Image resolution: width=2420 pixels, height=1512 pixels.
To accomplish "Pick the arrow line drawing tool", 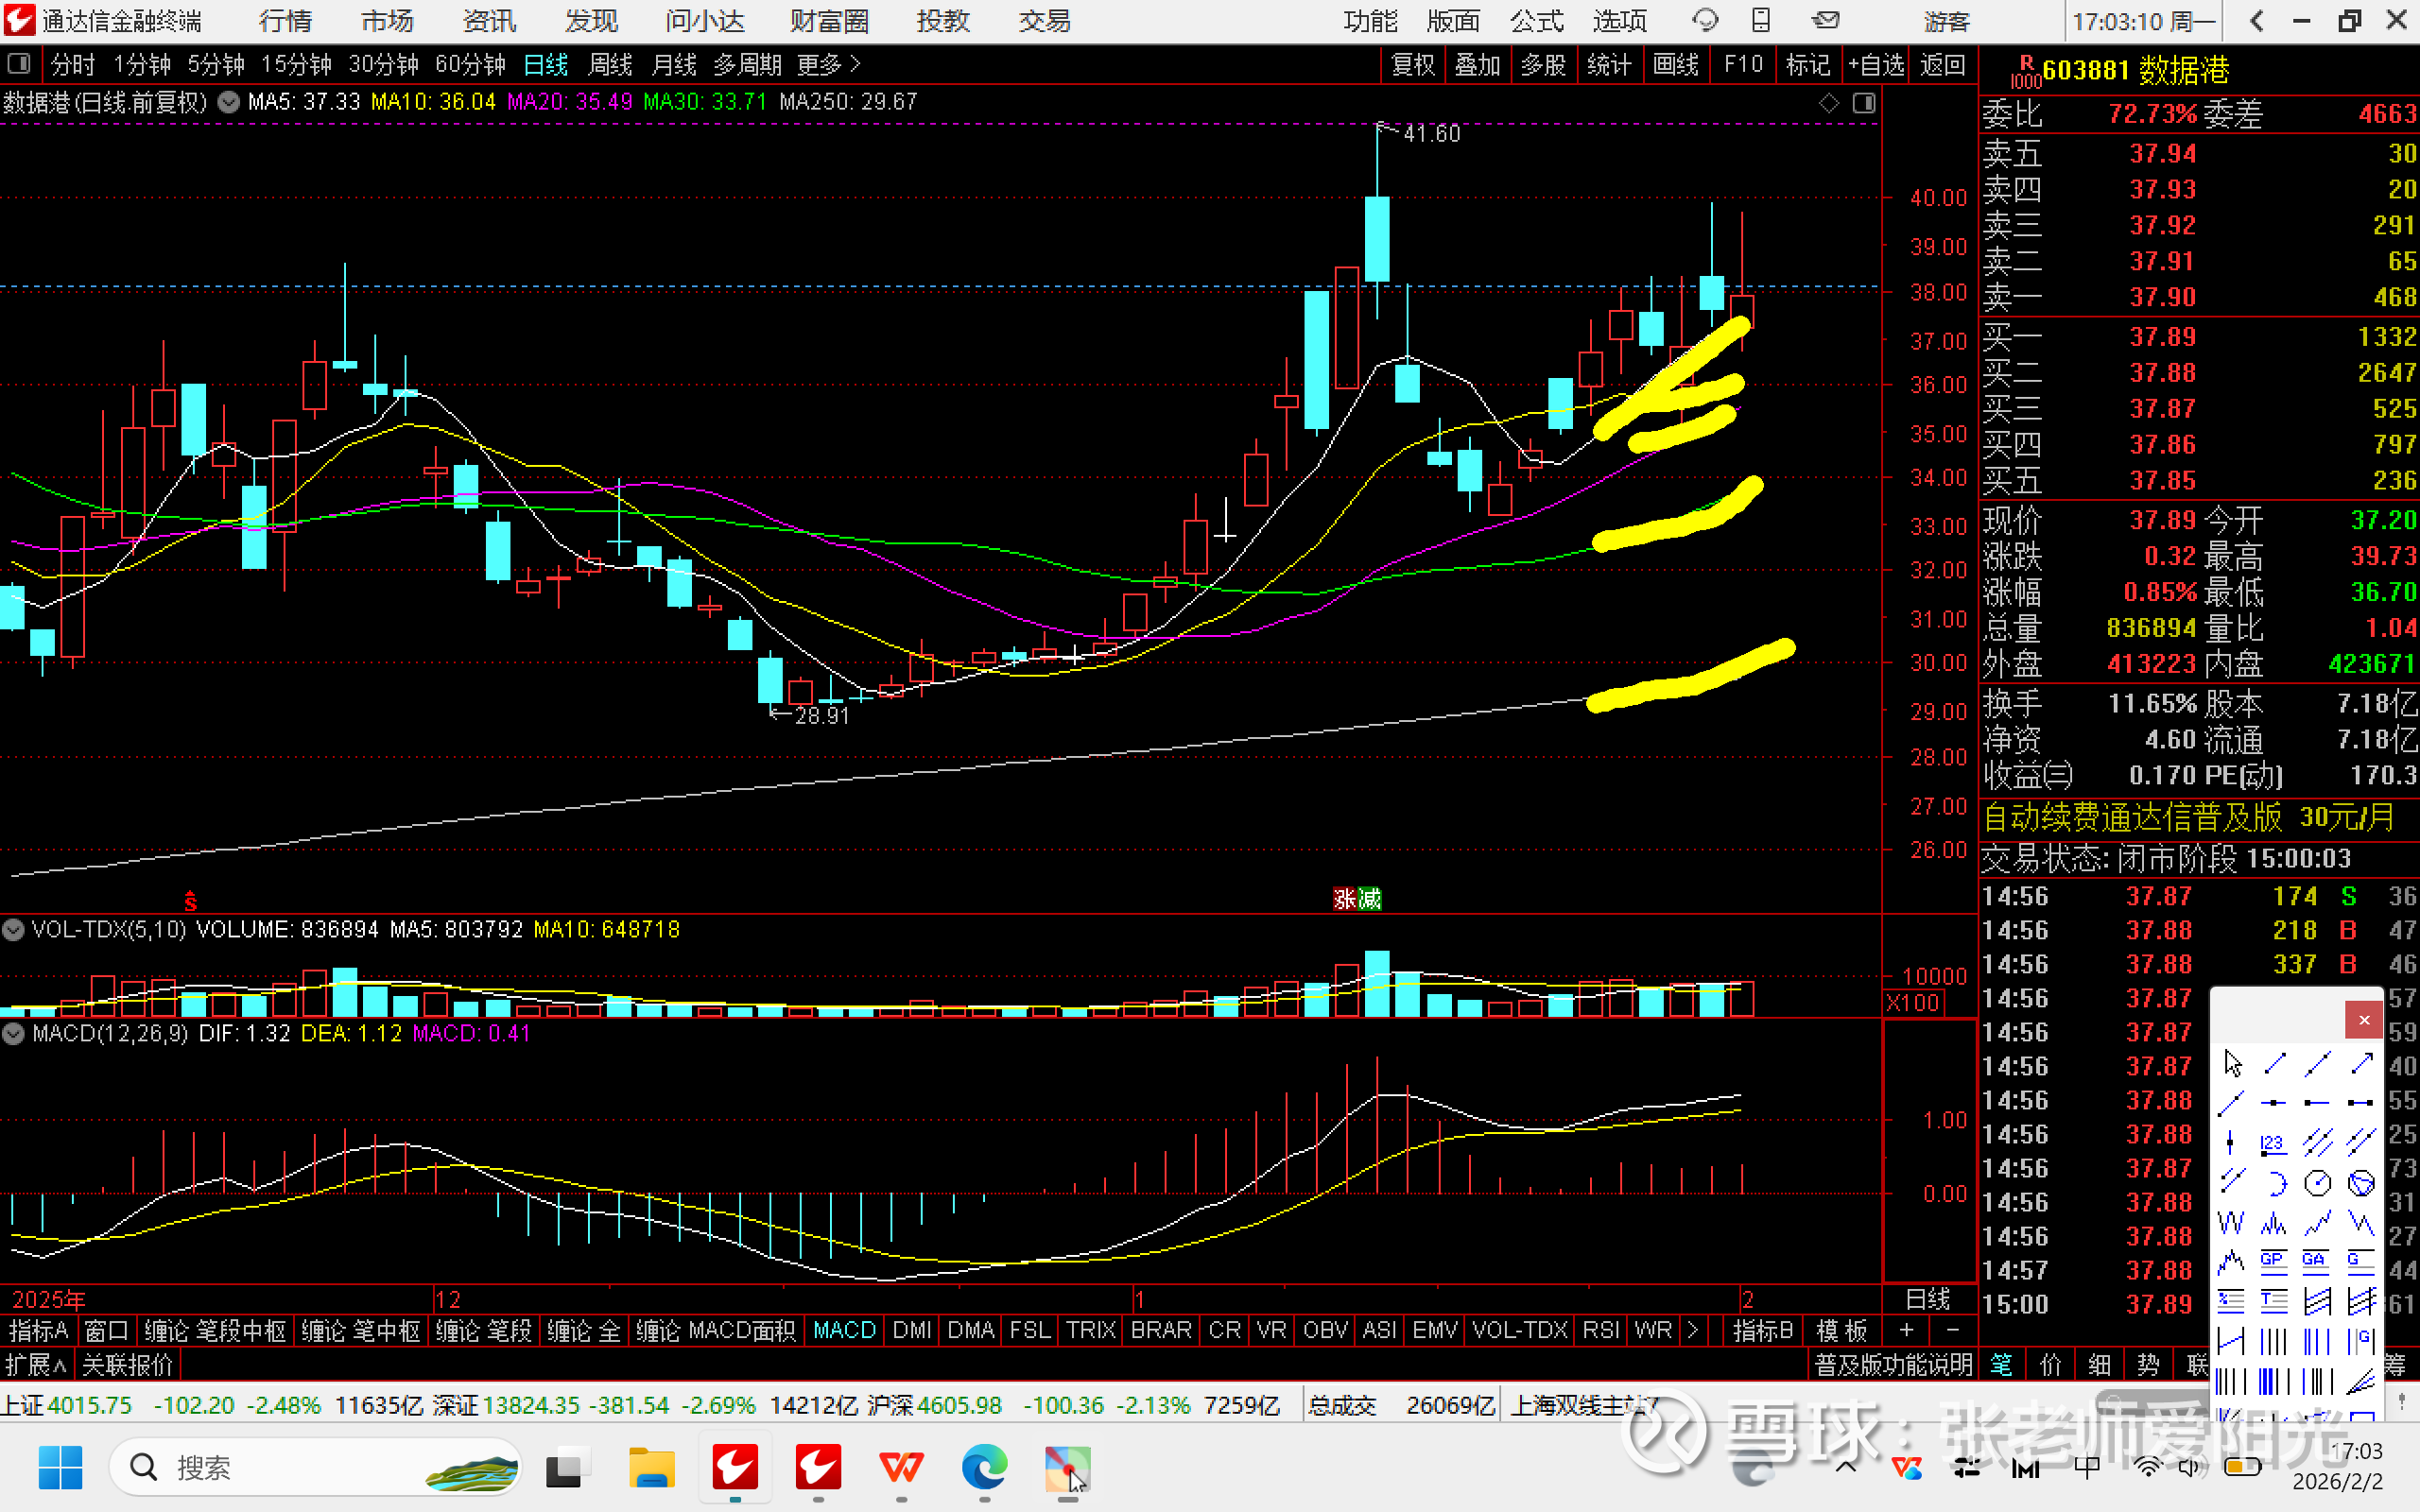I will 2361,1063.
